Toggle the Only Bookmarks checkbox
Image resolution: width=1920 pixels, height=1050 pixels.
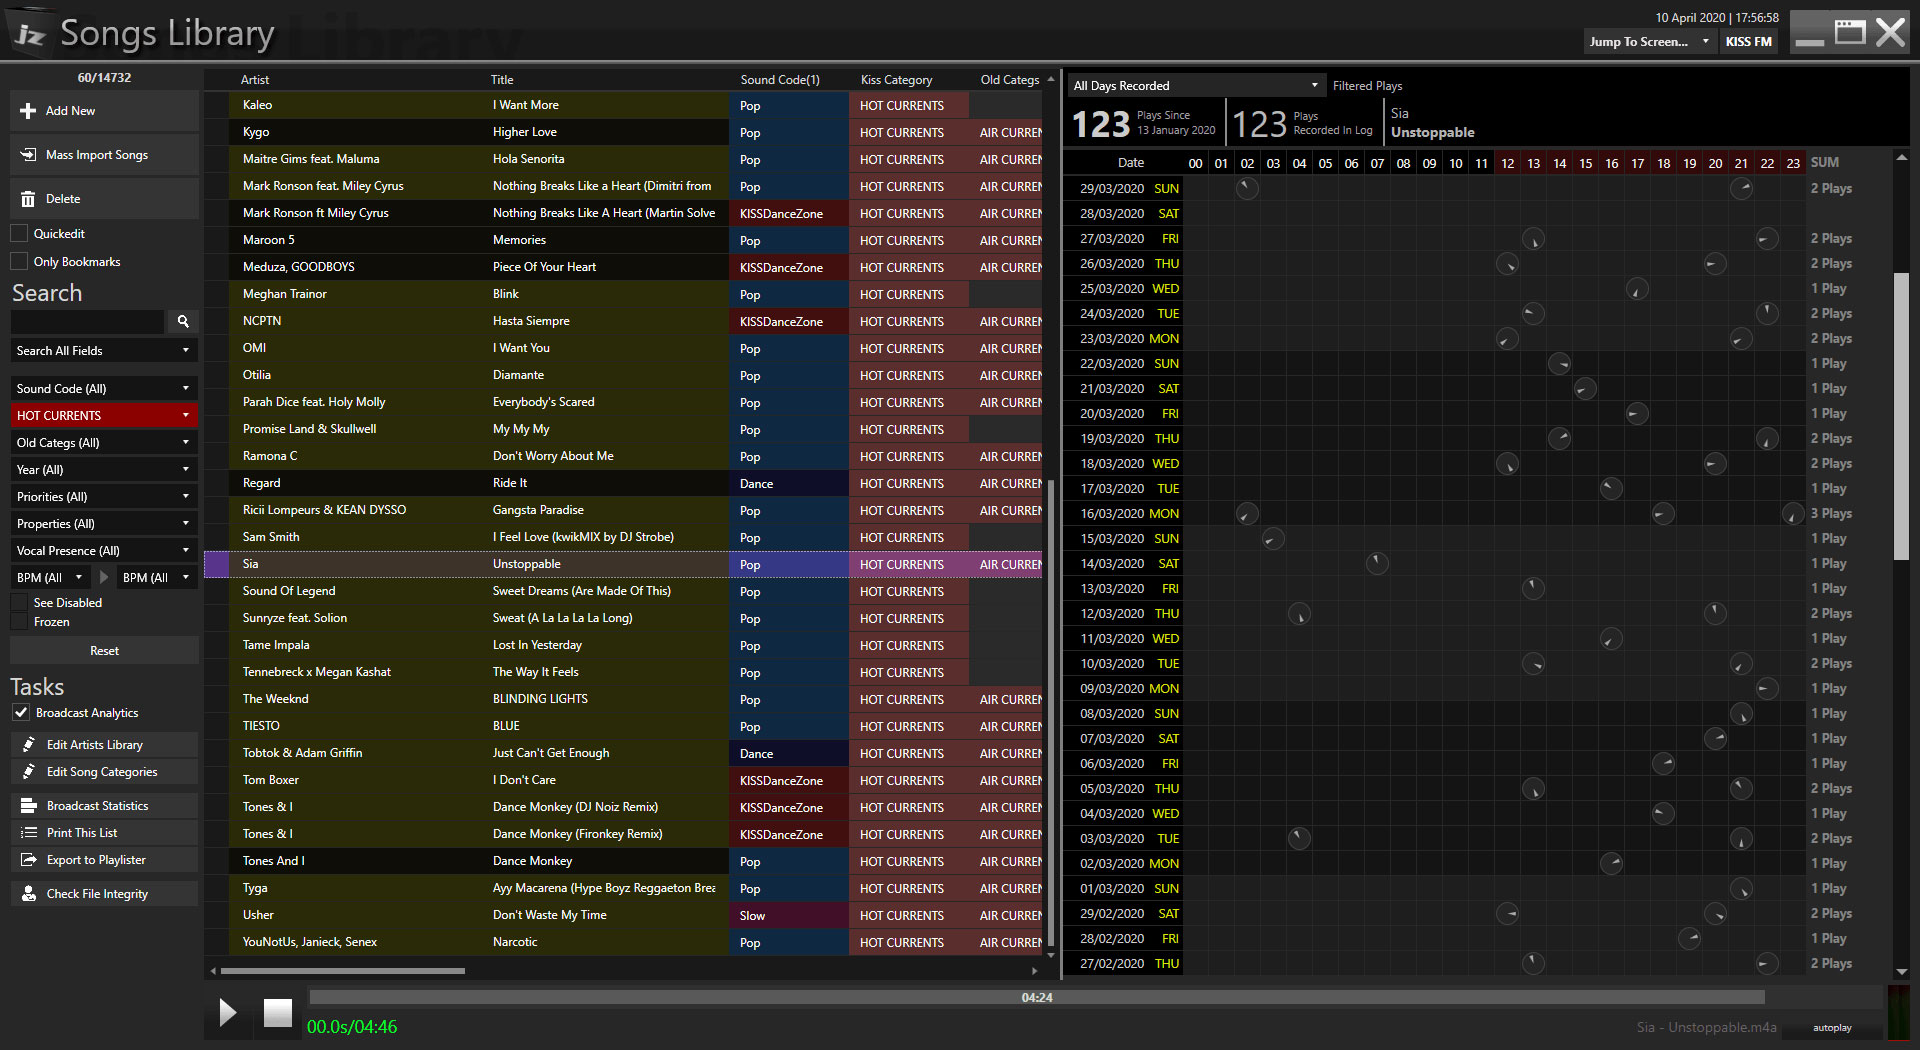click(x=19, y=262)
